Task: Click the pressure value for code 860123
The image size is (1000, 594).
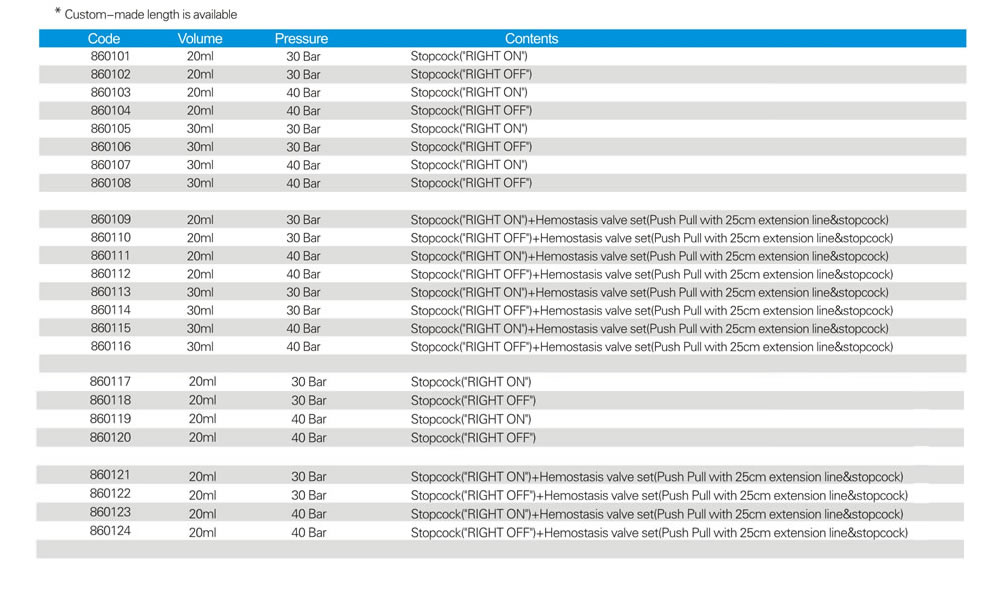Action: (309, 514)
